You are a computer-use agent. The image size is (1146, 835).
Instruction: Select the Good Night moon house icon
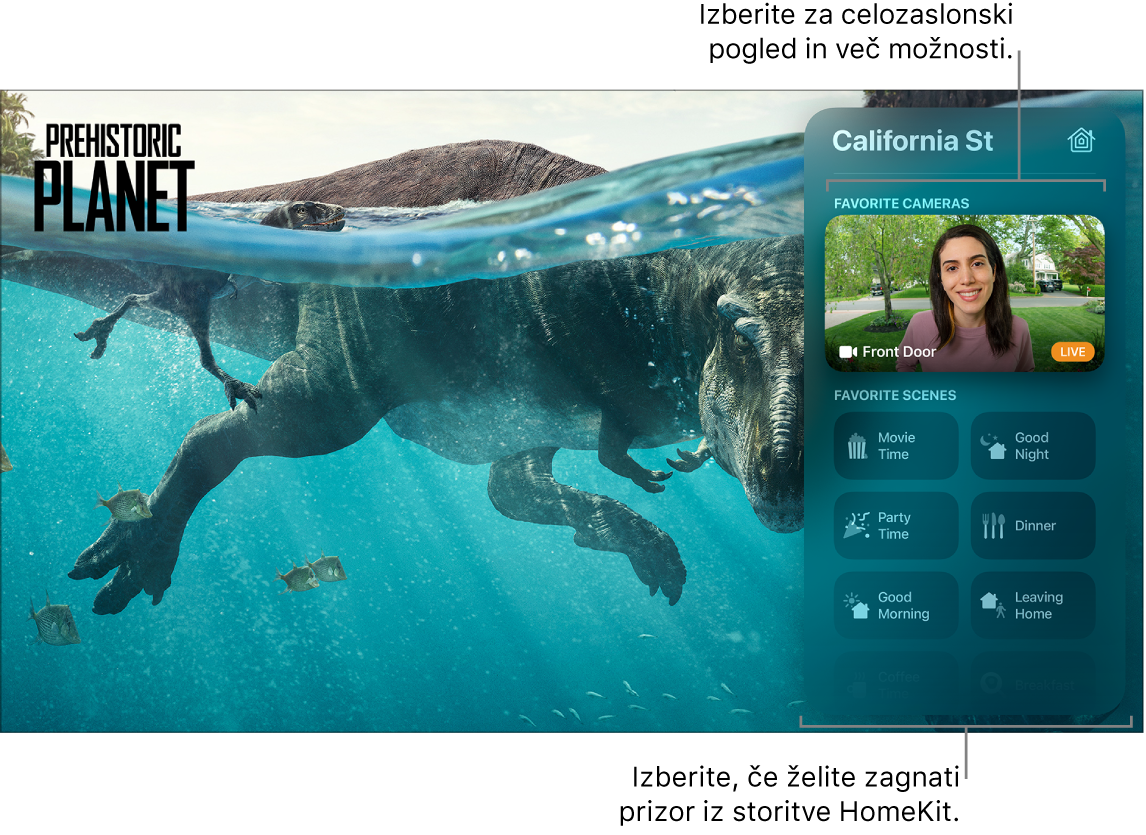[993, 445]
